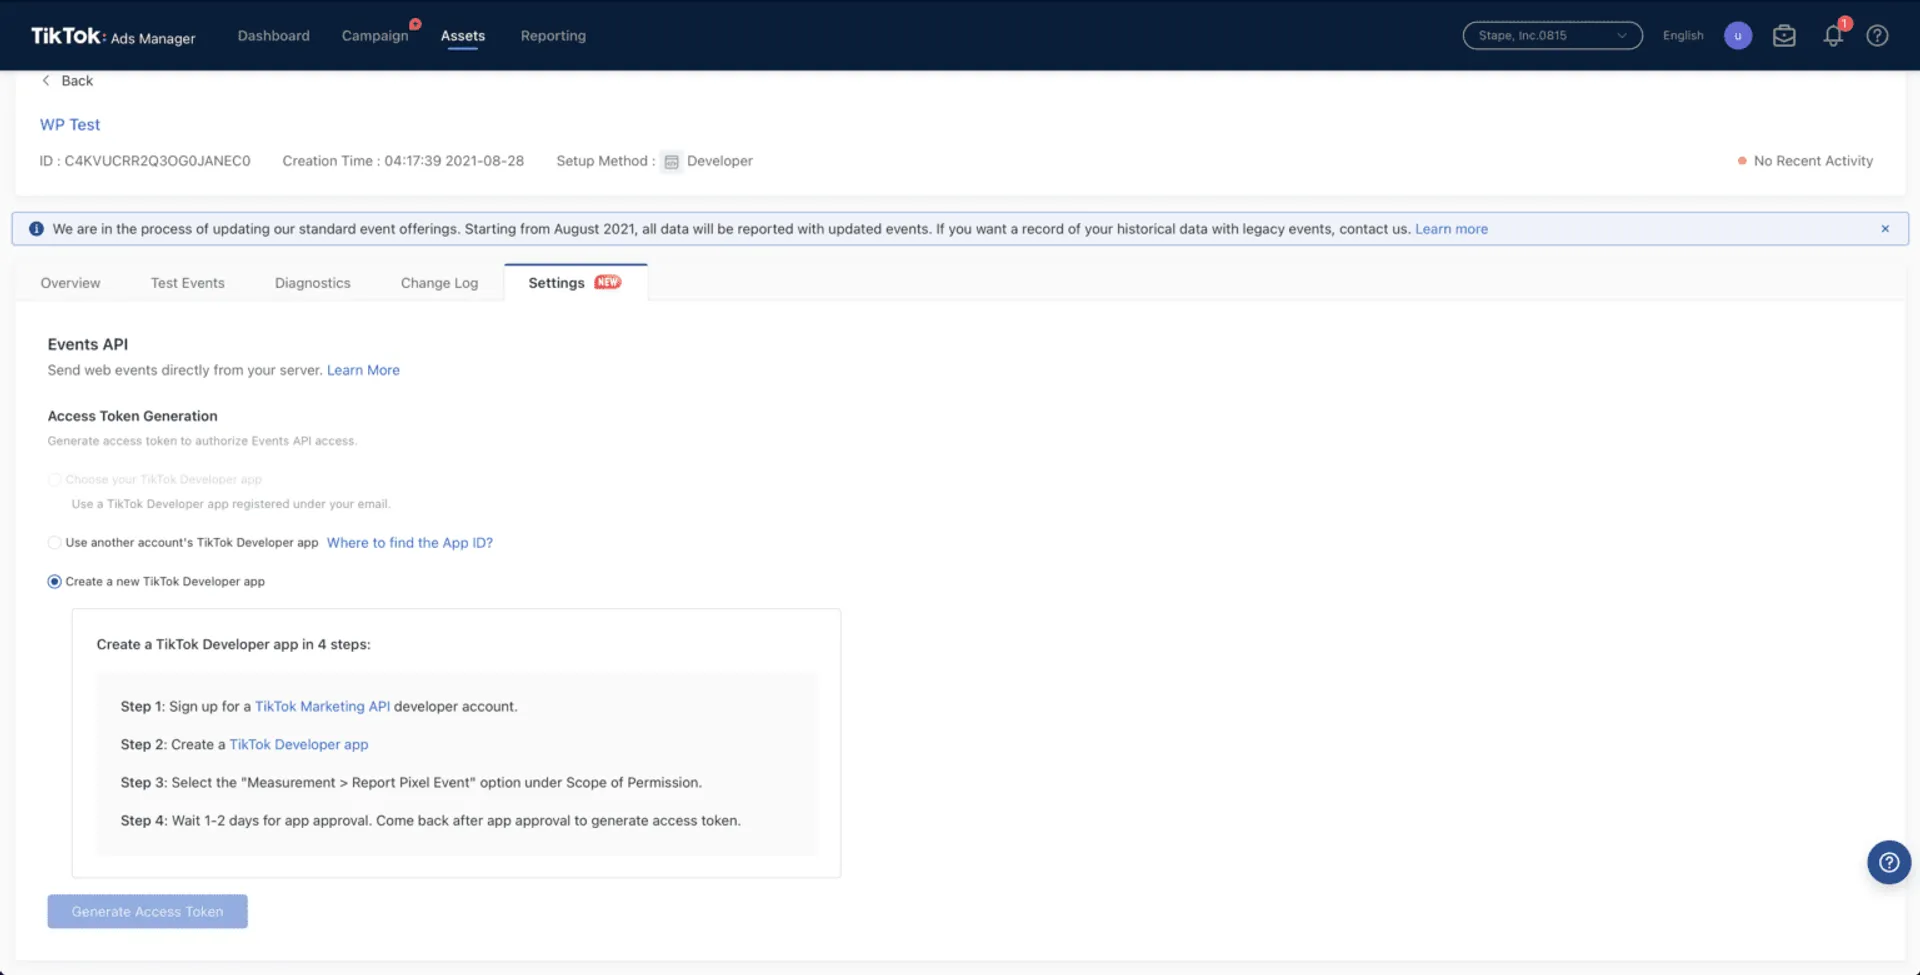Click the Creation Time value
1920x975 pixels.
(x=454, y=161)
